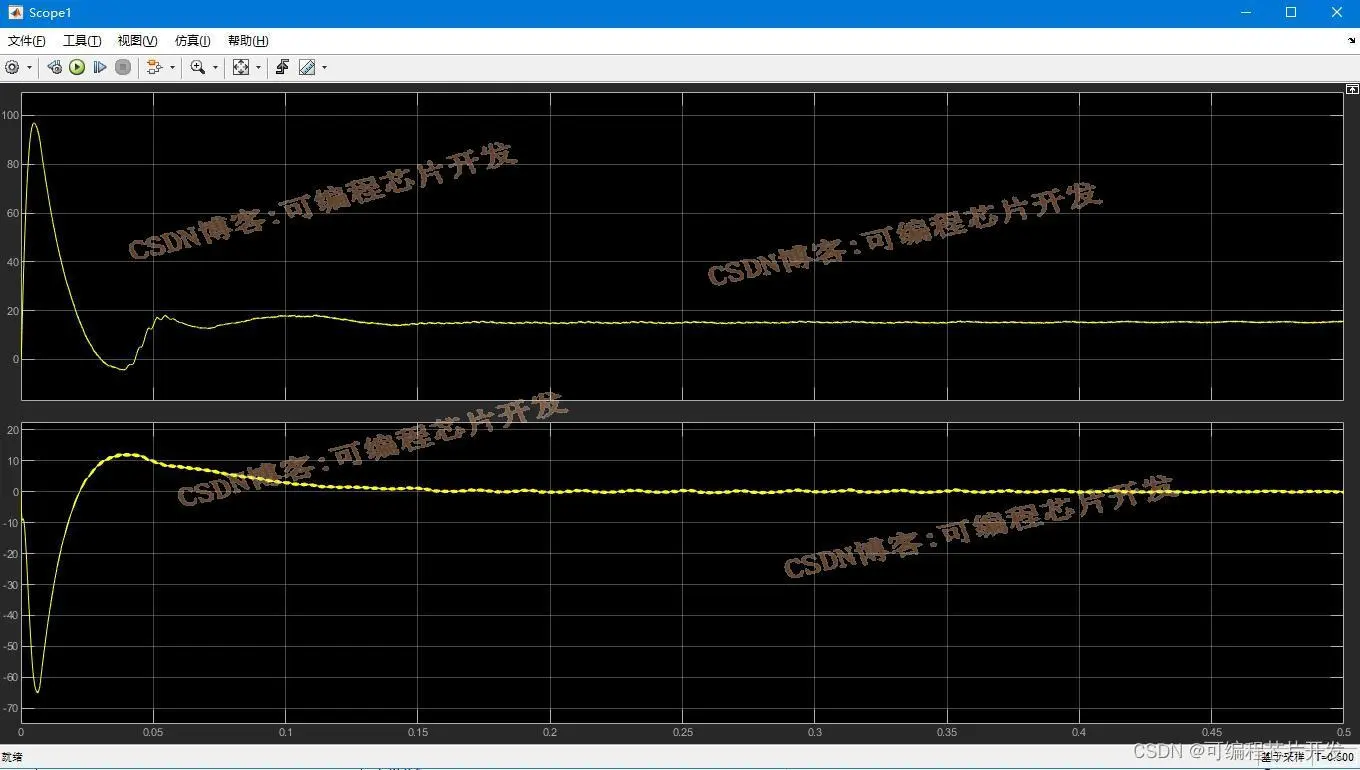Maximize axes using the small plot corner icon
The image size is (1360, 770).
click(1352, 89)
